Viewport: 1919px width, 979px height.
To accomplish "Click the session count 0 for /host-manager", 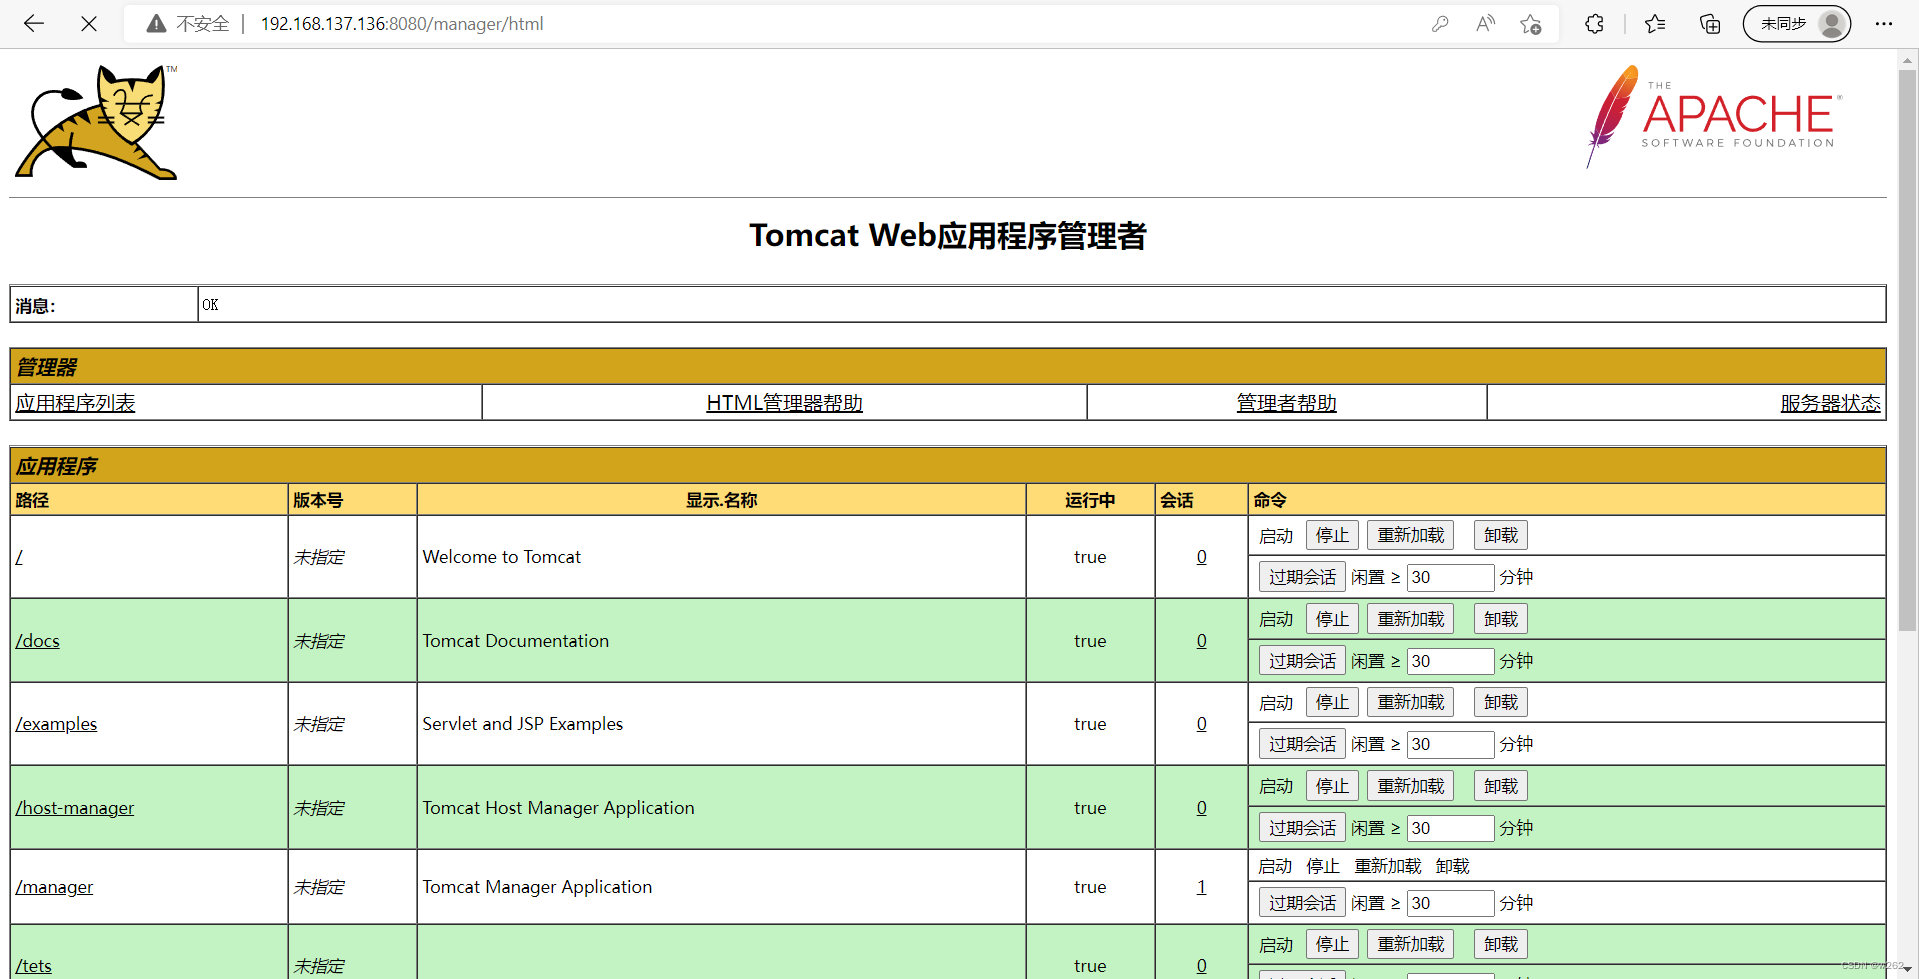I will [1201, 808].
